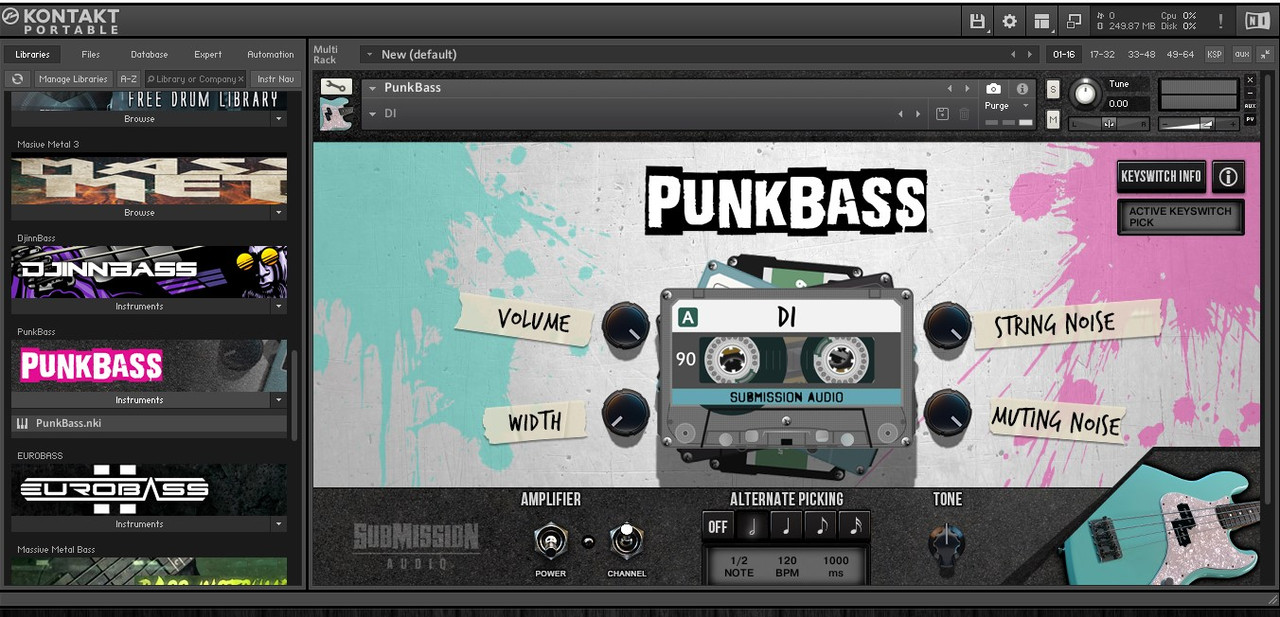This screenshot has height=617, width=1280.
Task: Turn alternate picking OFF
Action: 718,526
